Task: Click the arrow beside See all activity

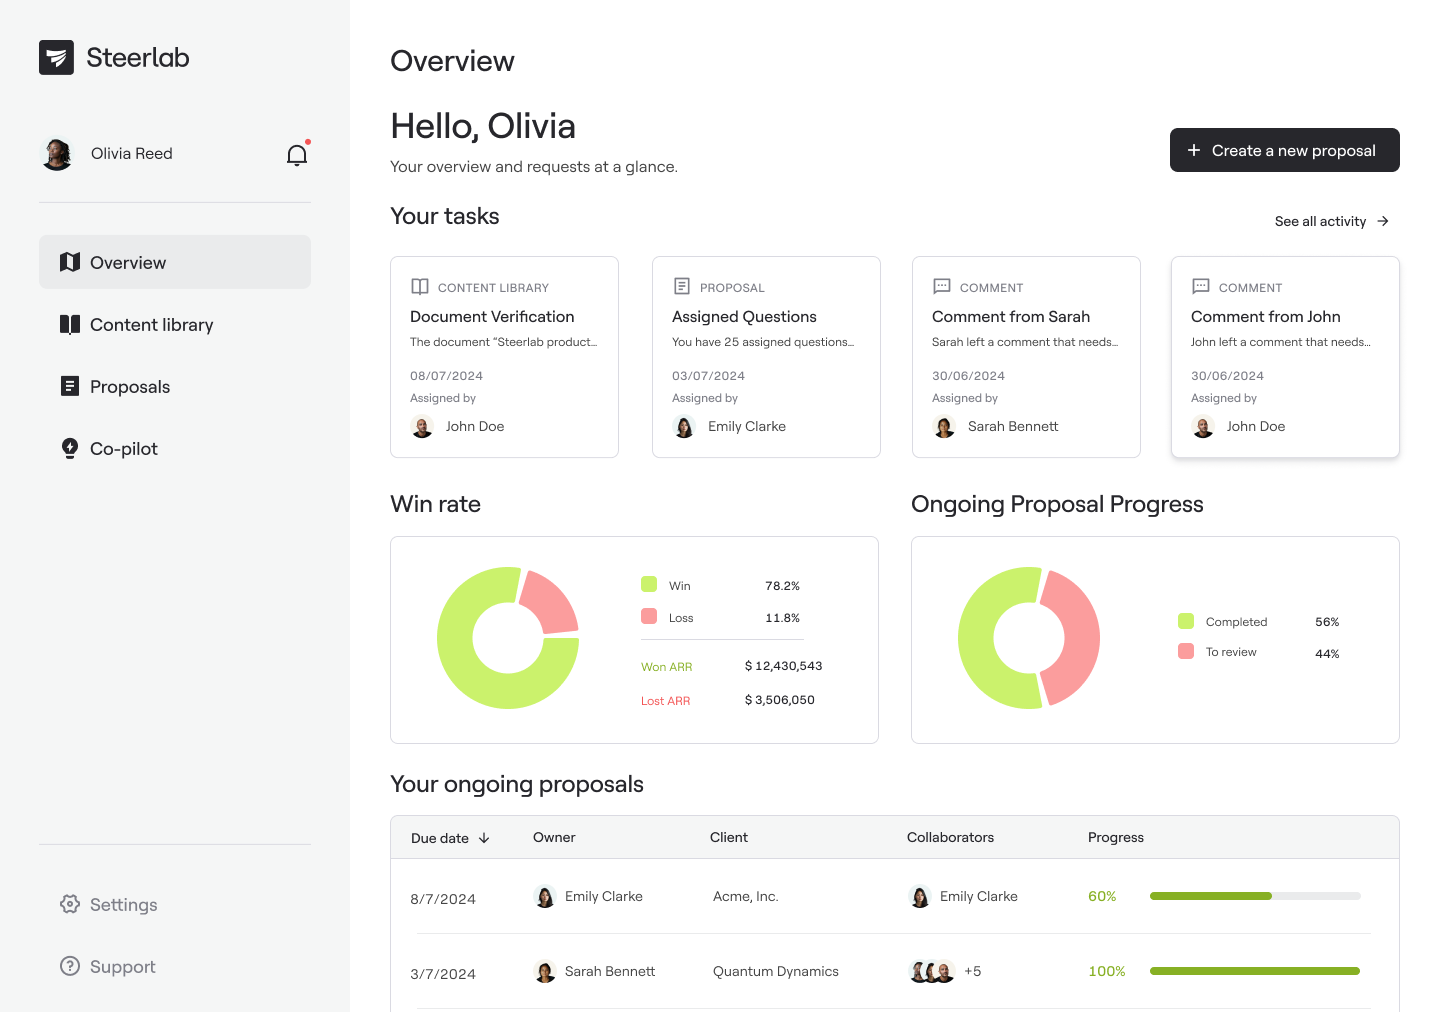Action: click(x=1384, y=221)
